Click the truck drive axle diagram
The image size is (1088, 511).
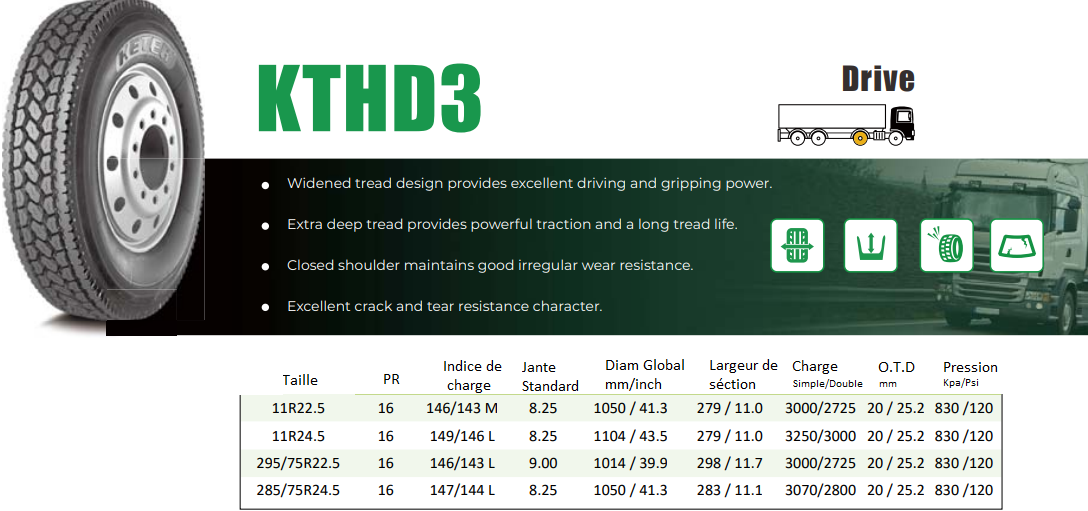tap(846, 125)
